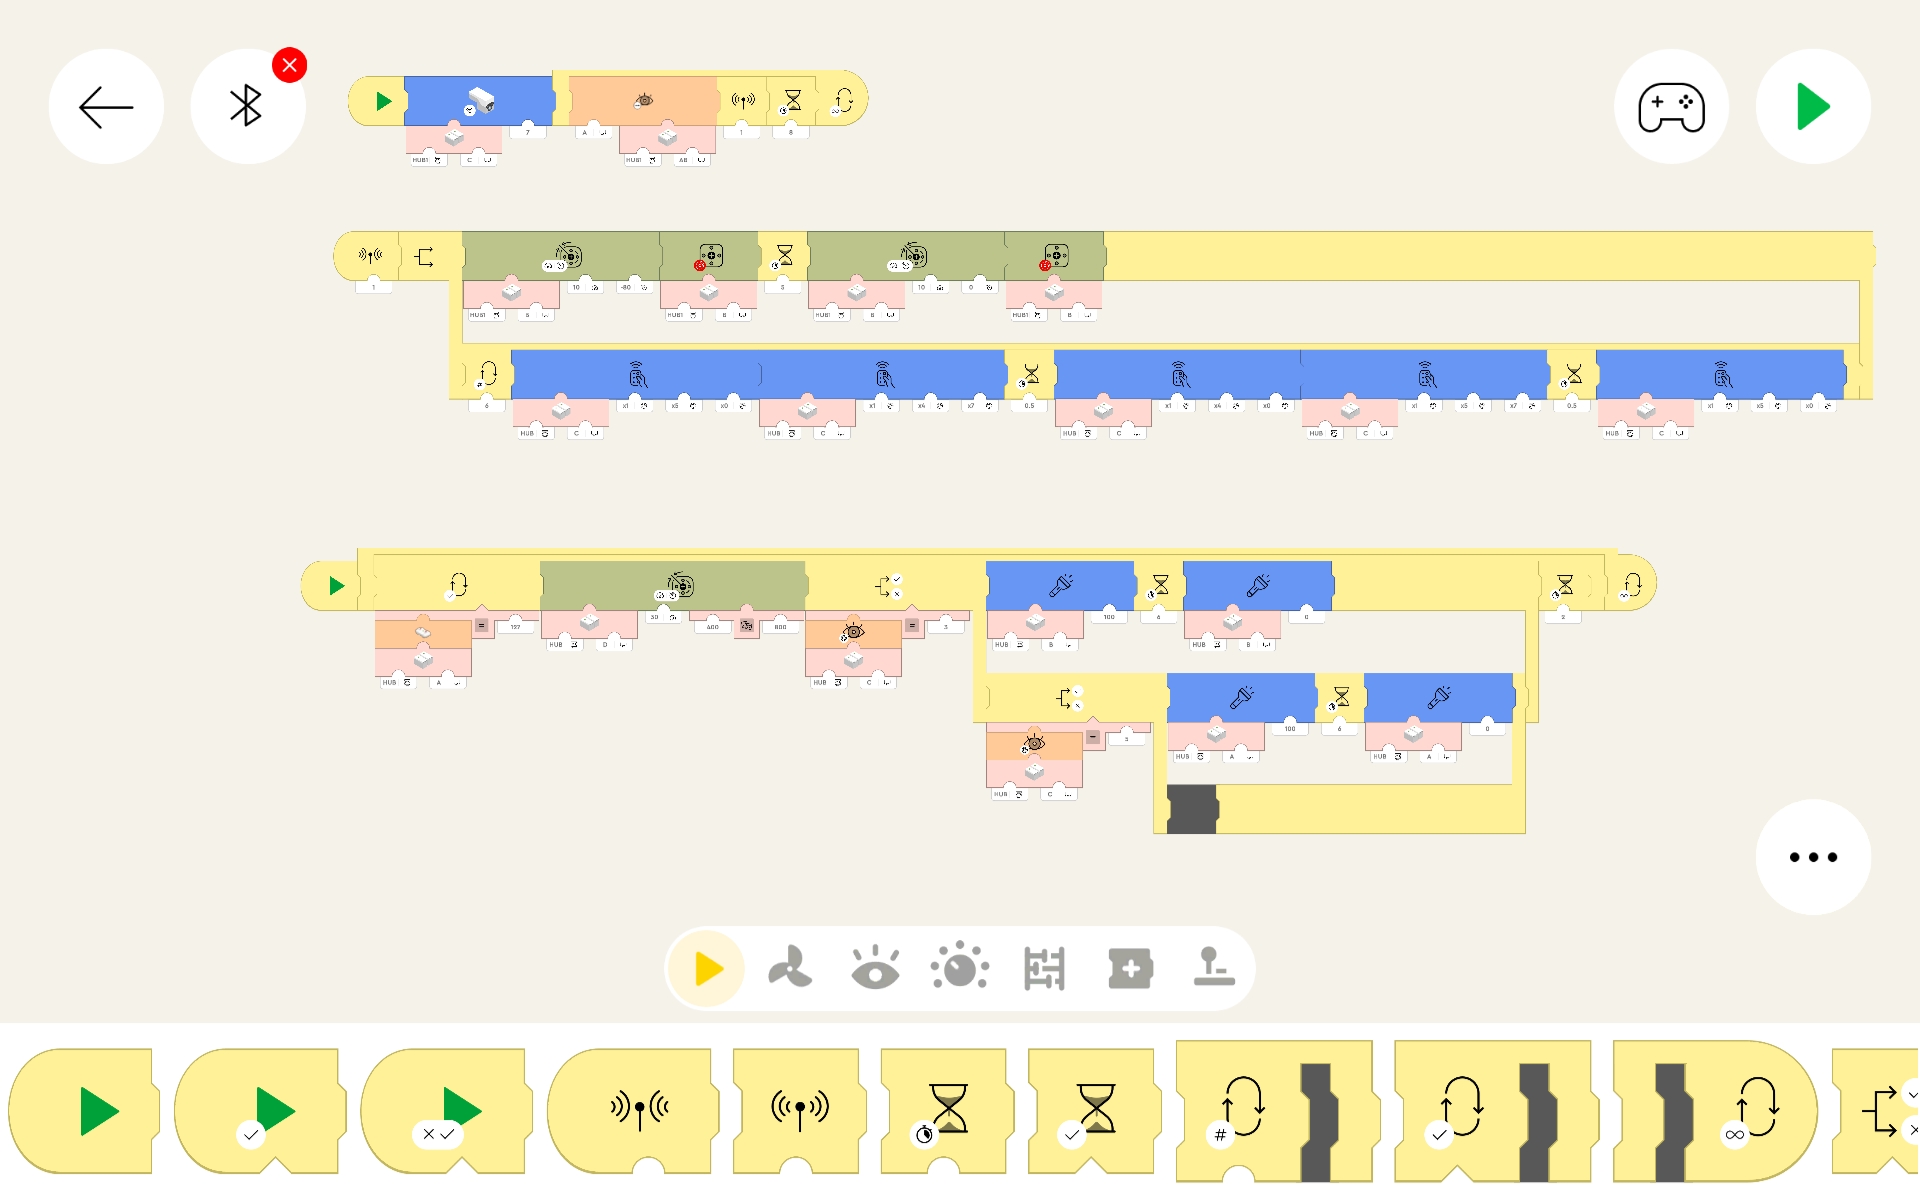Open the port C selector under the camera block
The width and height of the screenshot is (1920, 1200).
(x=477, y=160)
